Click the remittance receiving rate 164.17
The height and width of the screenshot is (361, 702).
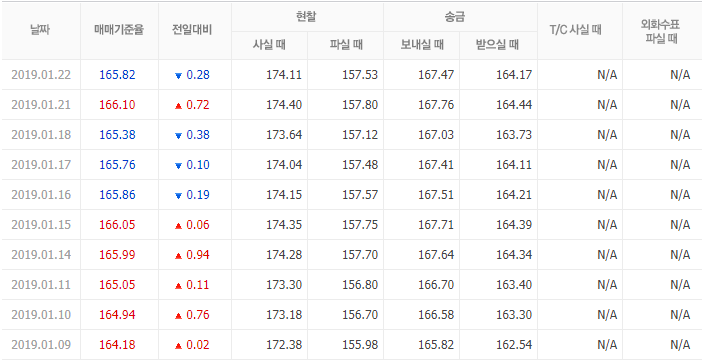click(514, 75)
